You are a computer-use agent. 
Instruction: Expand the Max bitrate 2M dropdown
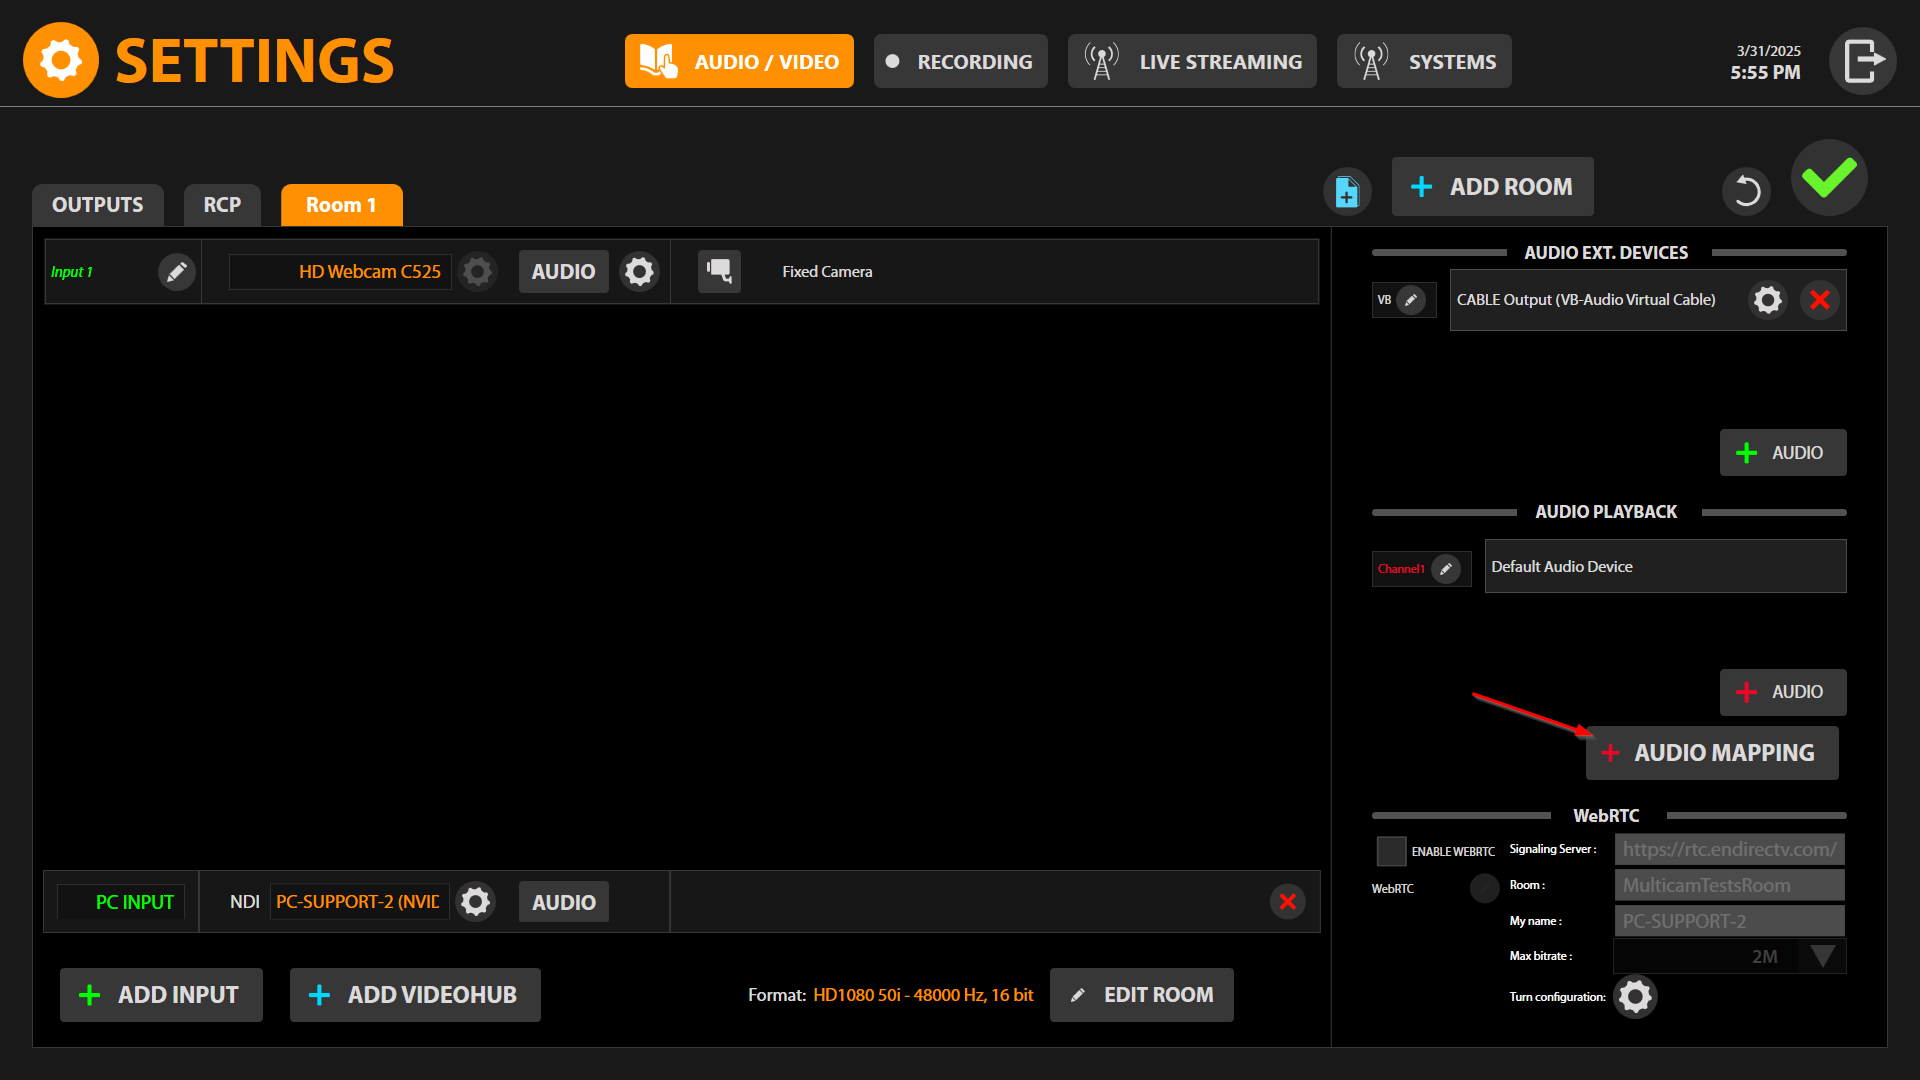pos(1822,956)
